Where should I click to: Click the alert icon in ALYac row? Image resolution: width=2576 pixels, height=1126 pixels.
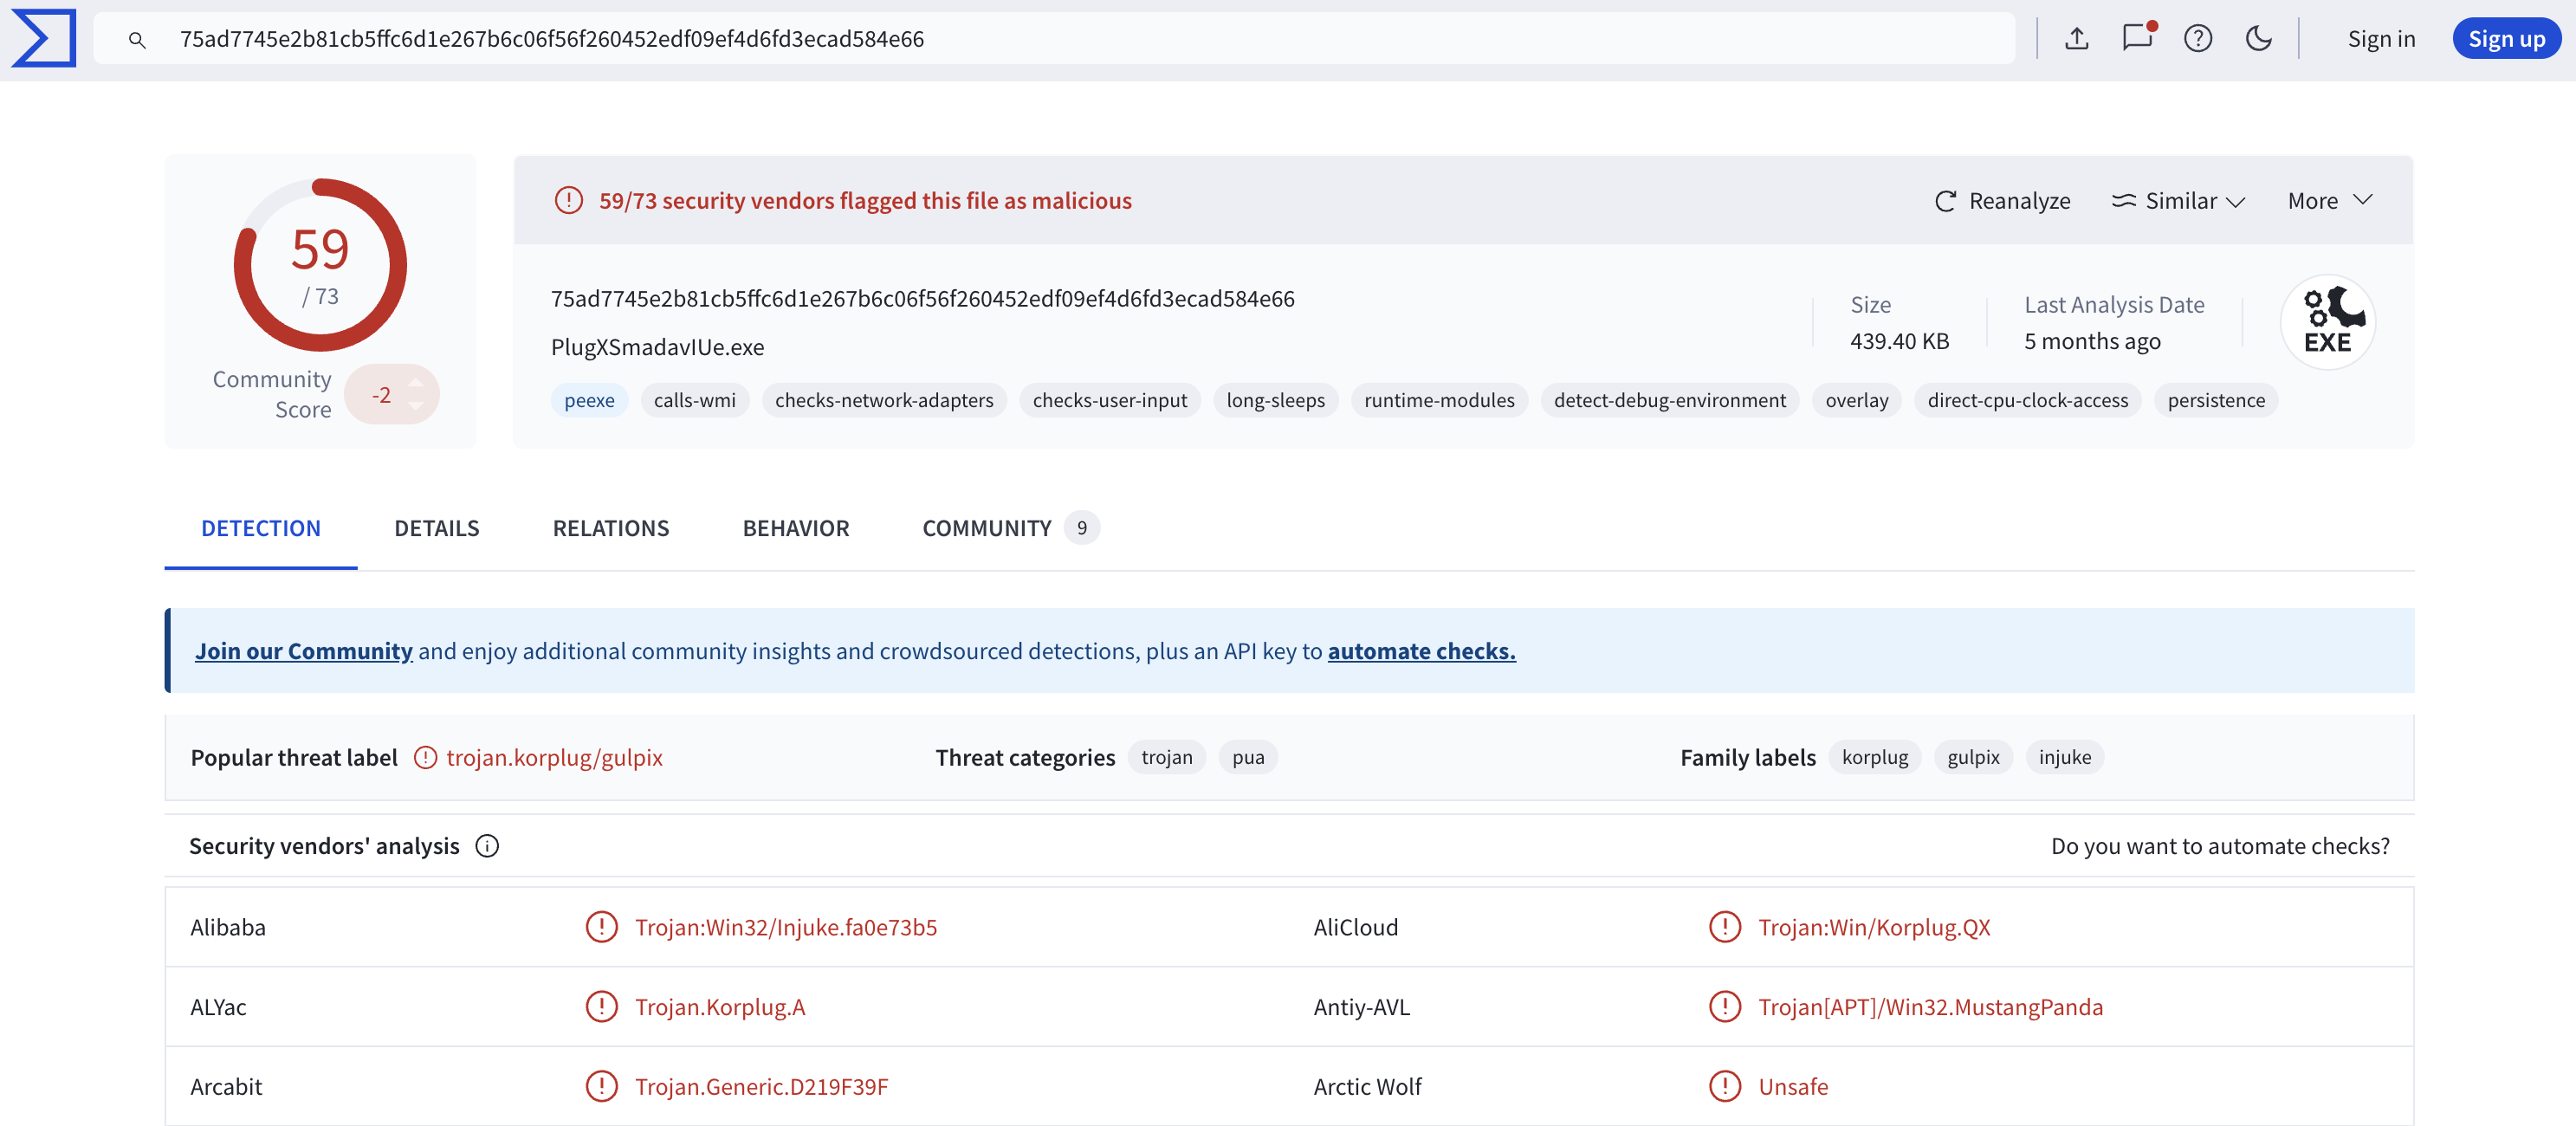tap(602, 1006)
